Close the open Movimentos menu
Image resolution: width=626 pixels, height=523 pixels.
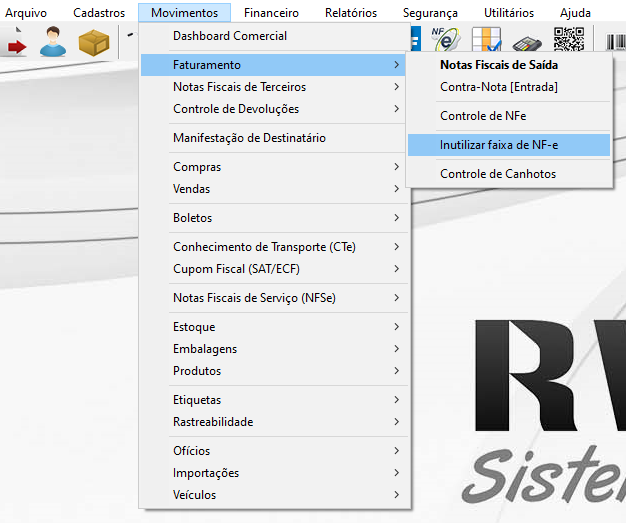coord(184,13)
